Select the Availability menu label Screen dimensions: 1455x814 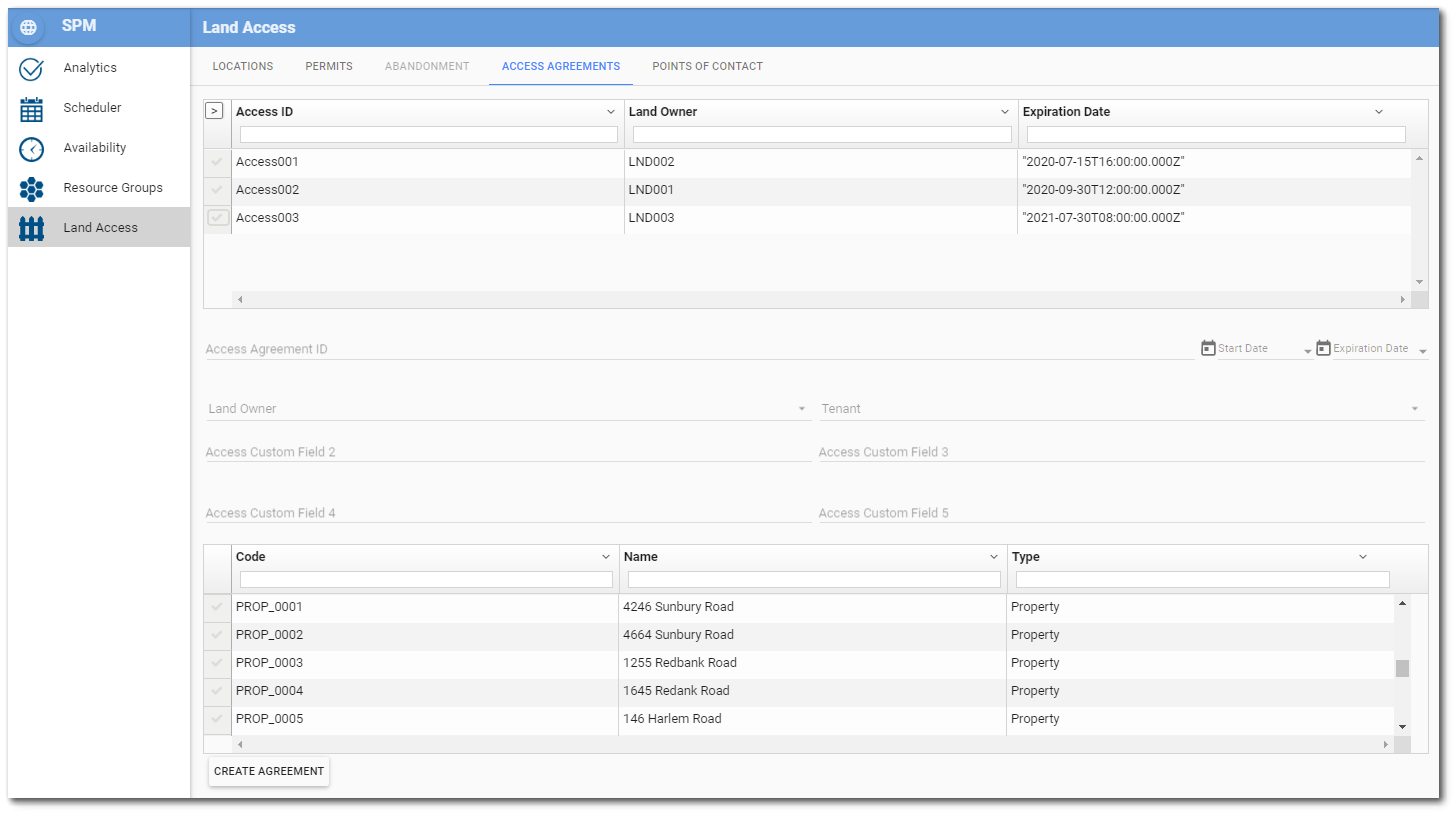tap(95, 148)
